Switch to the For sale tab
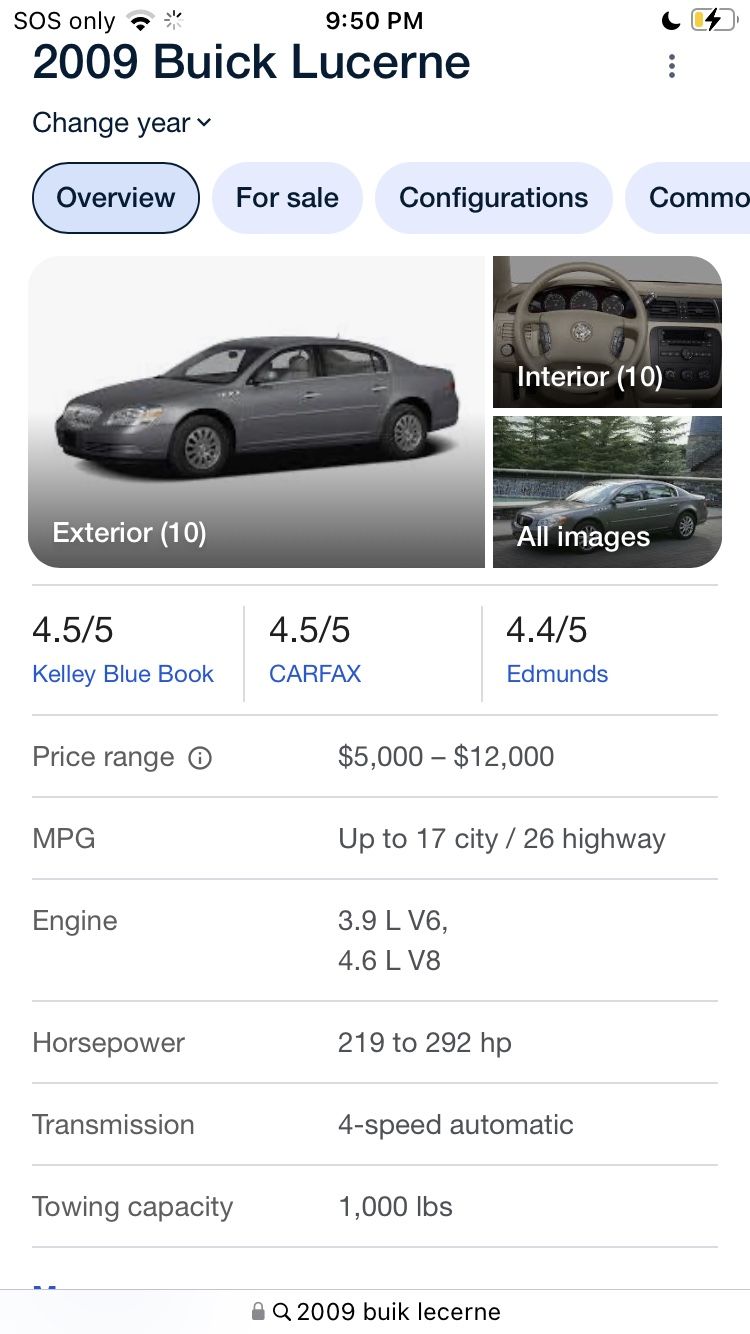 [287, 198]
